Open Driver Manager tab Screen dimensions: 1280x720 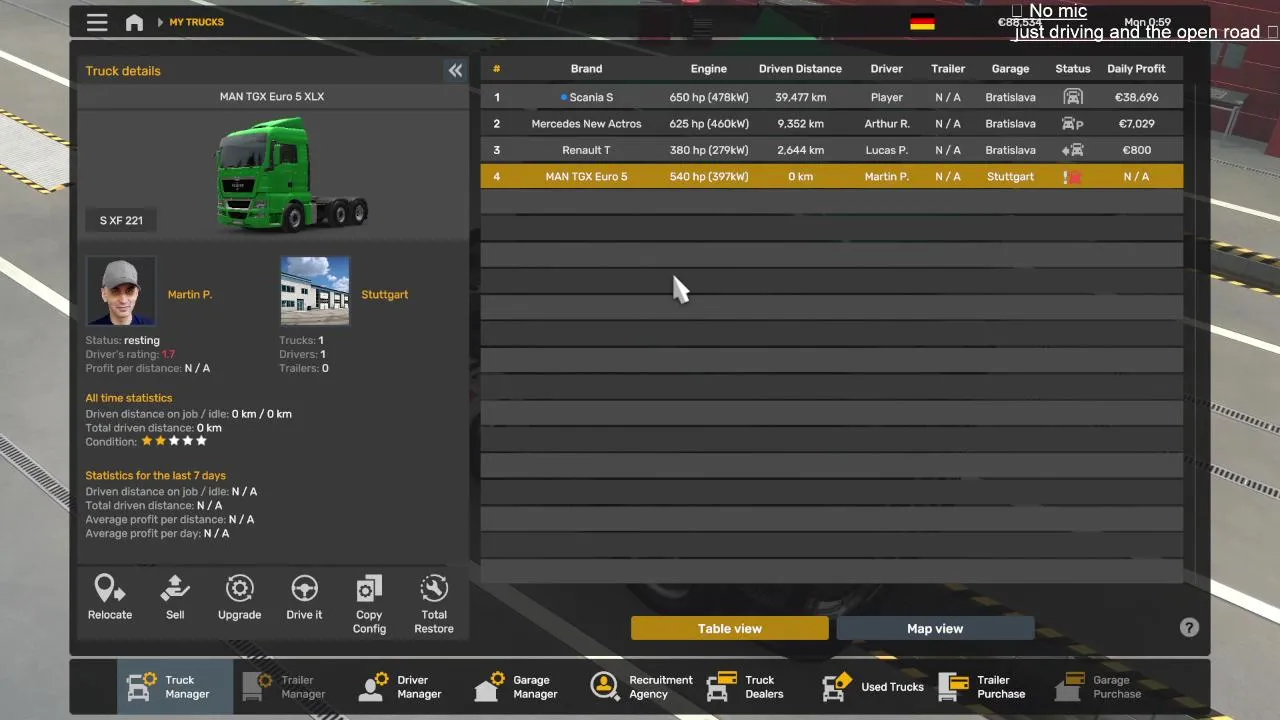click(407, 687)
